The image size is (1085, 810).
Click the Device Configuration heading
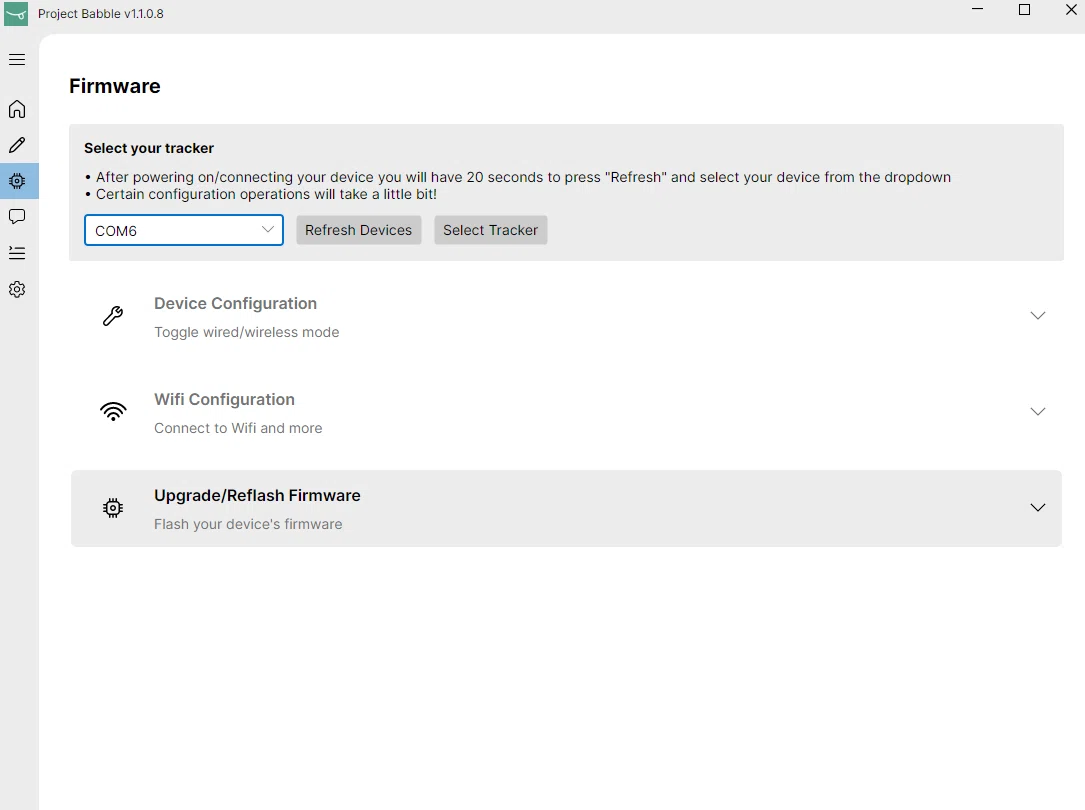pyautogui.click(x=235, y=304)
